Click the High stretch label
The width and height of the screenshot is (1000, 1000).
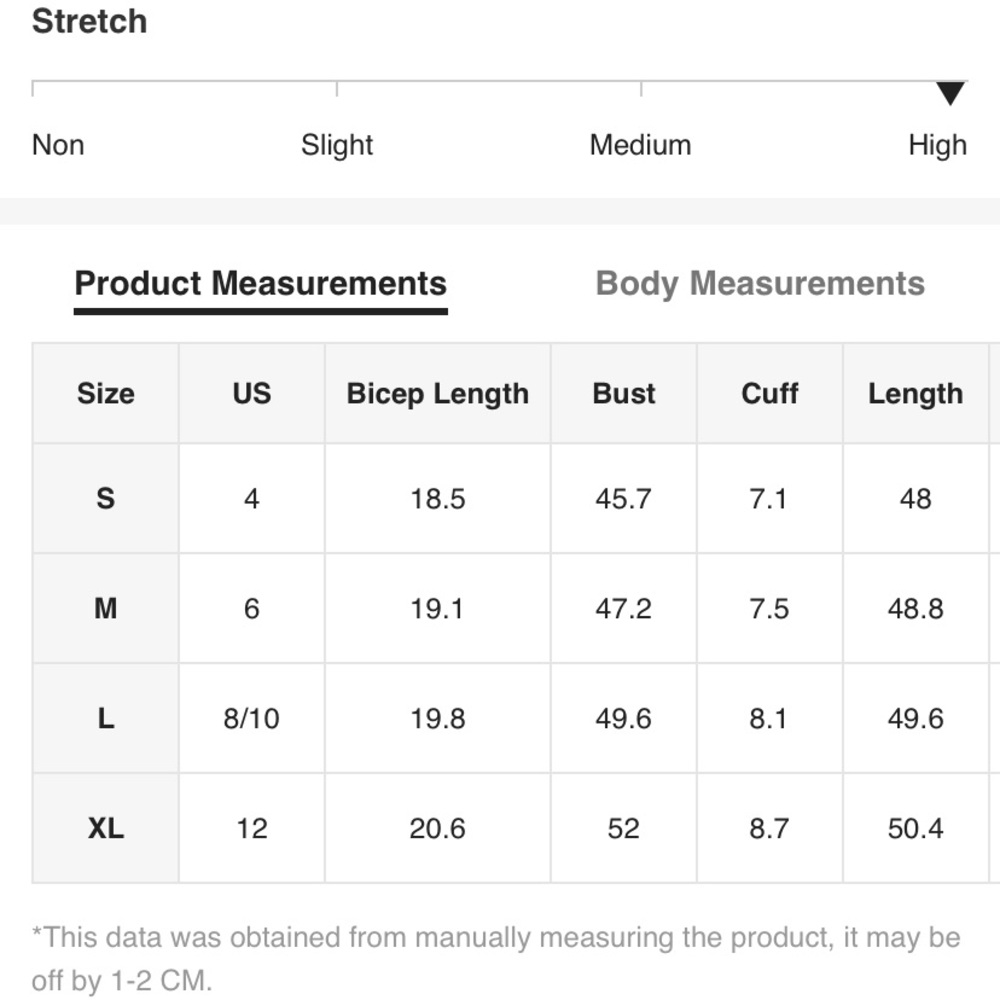tap(937, 145)
